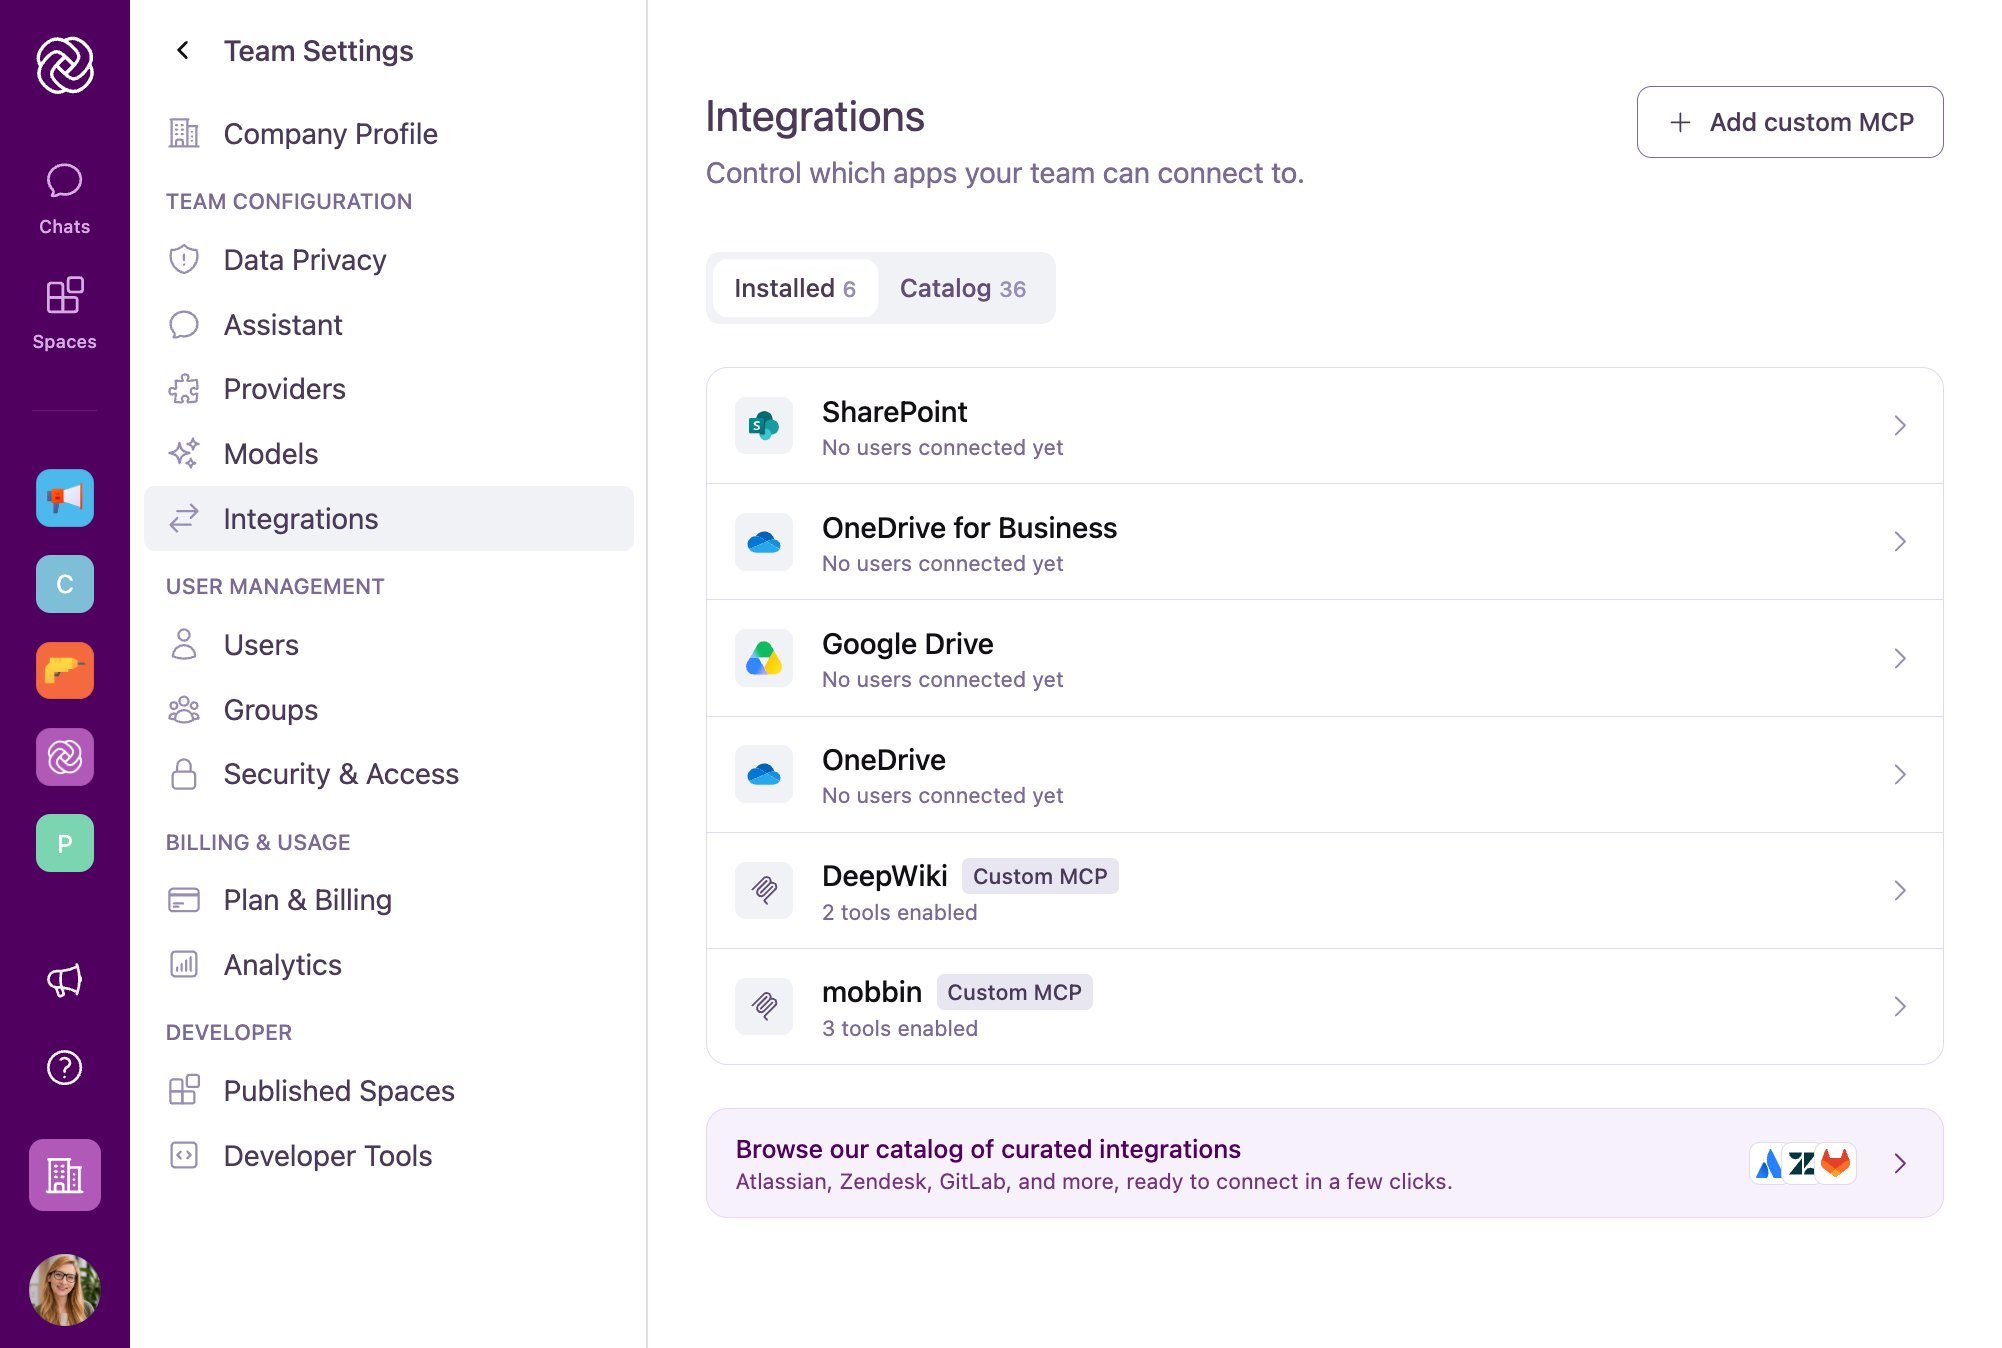The width and height of the screenshot is (2002, 1348).
Task: Click the app logo at top-left
Action: click(x=65, y=65)
